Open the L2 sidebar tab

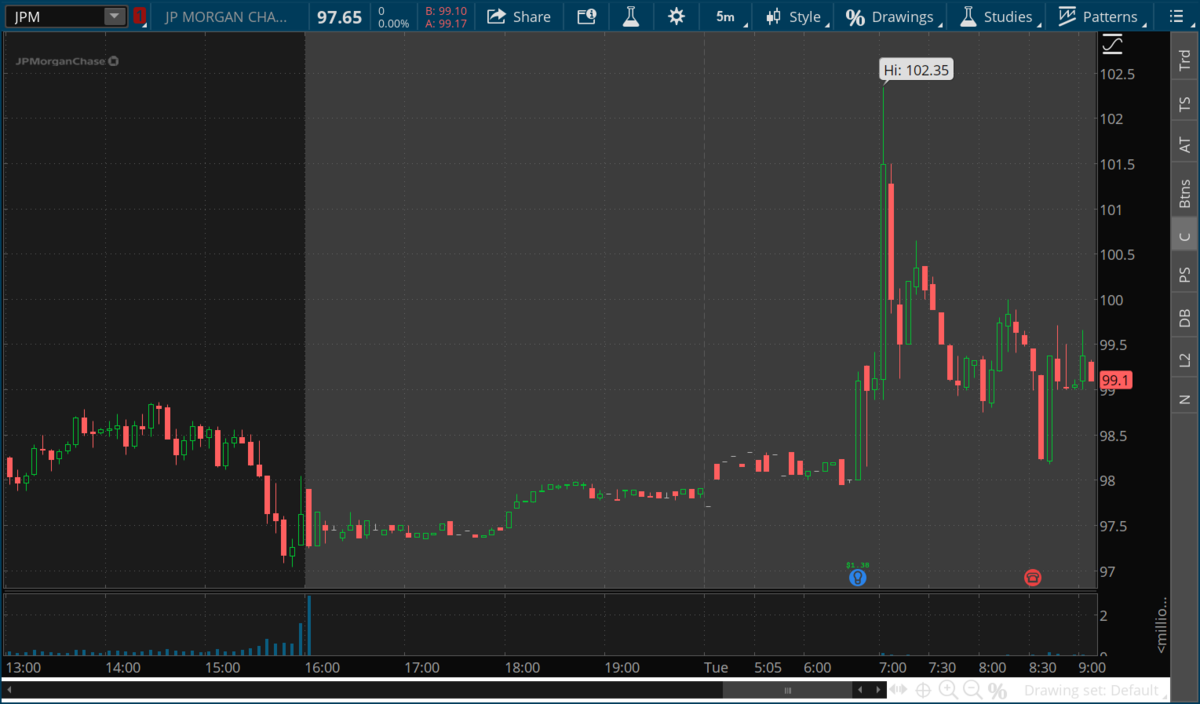tap(1185, 359)
